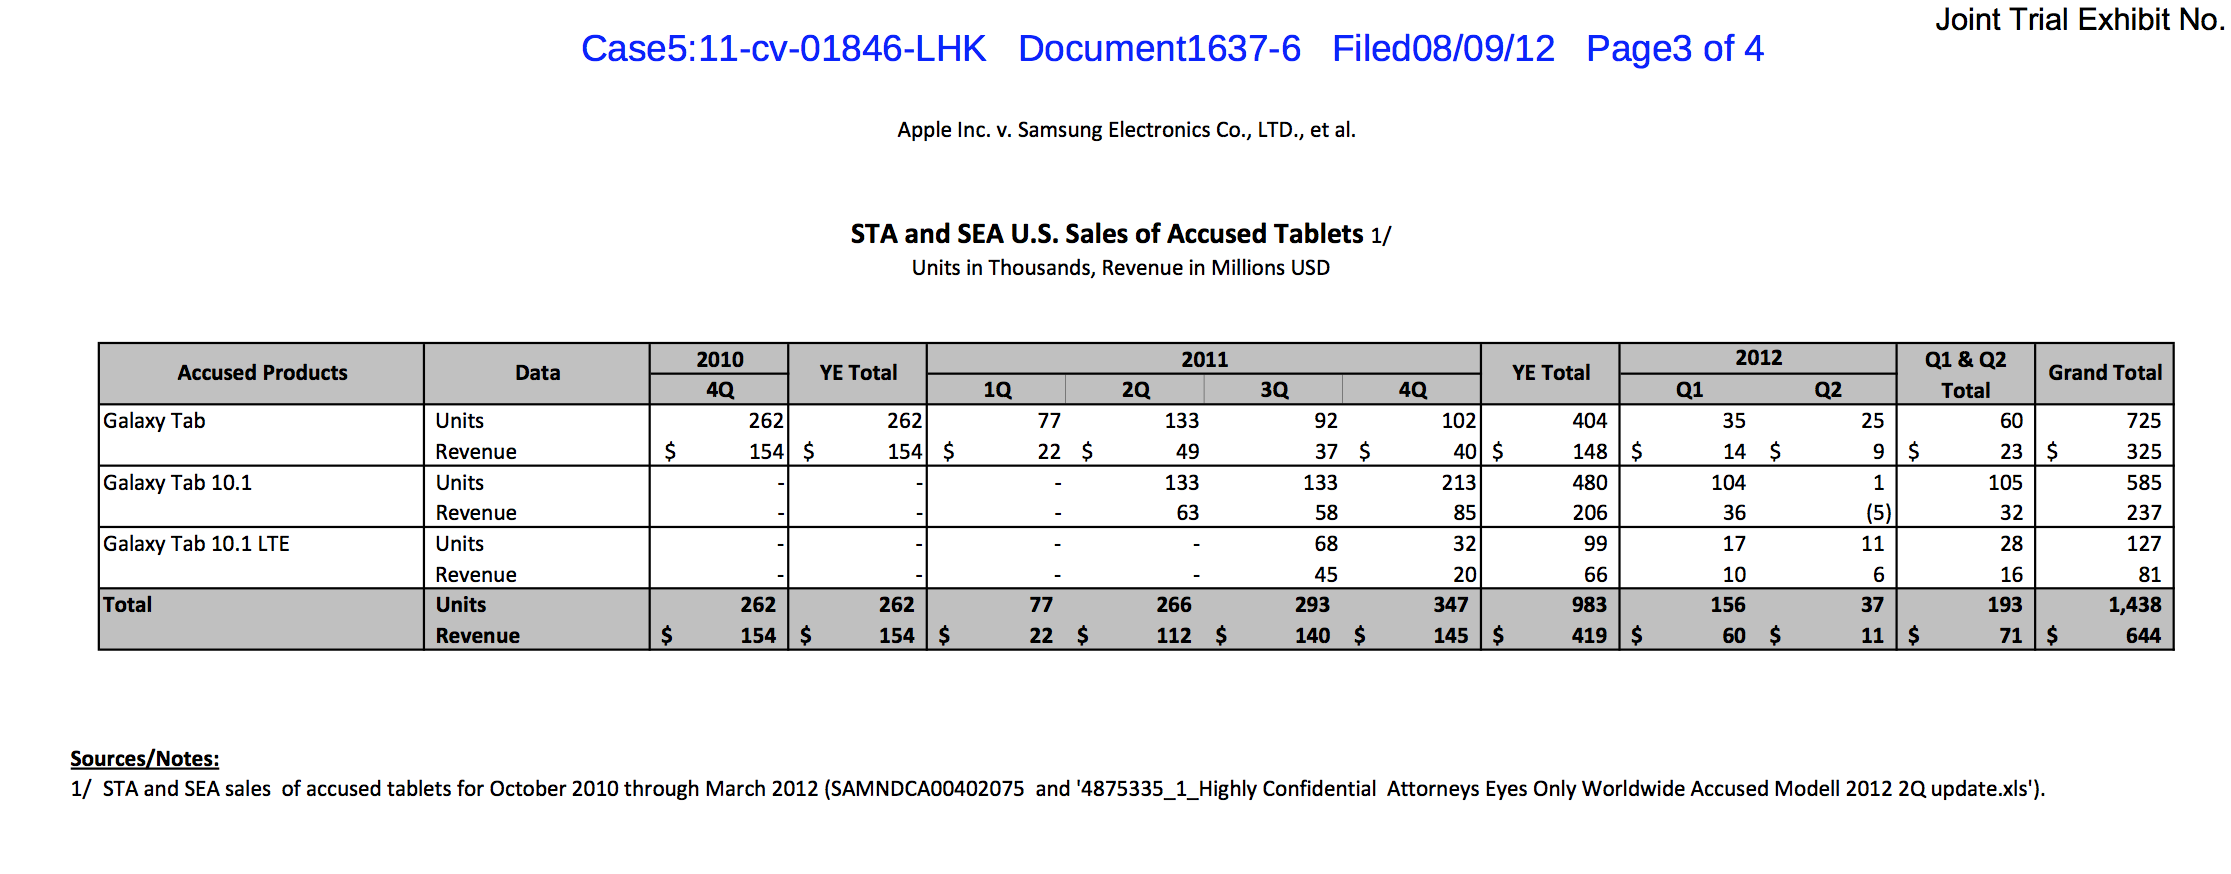Screen dimensions: 2231x874
Task: Click the 2012 year header cell
Action: [x=1758, y=358]
